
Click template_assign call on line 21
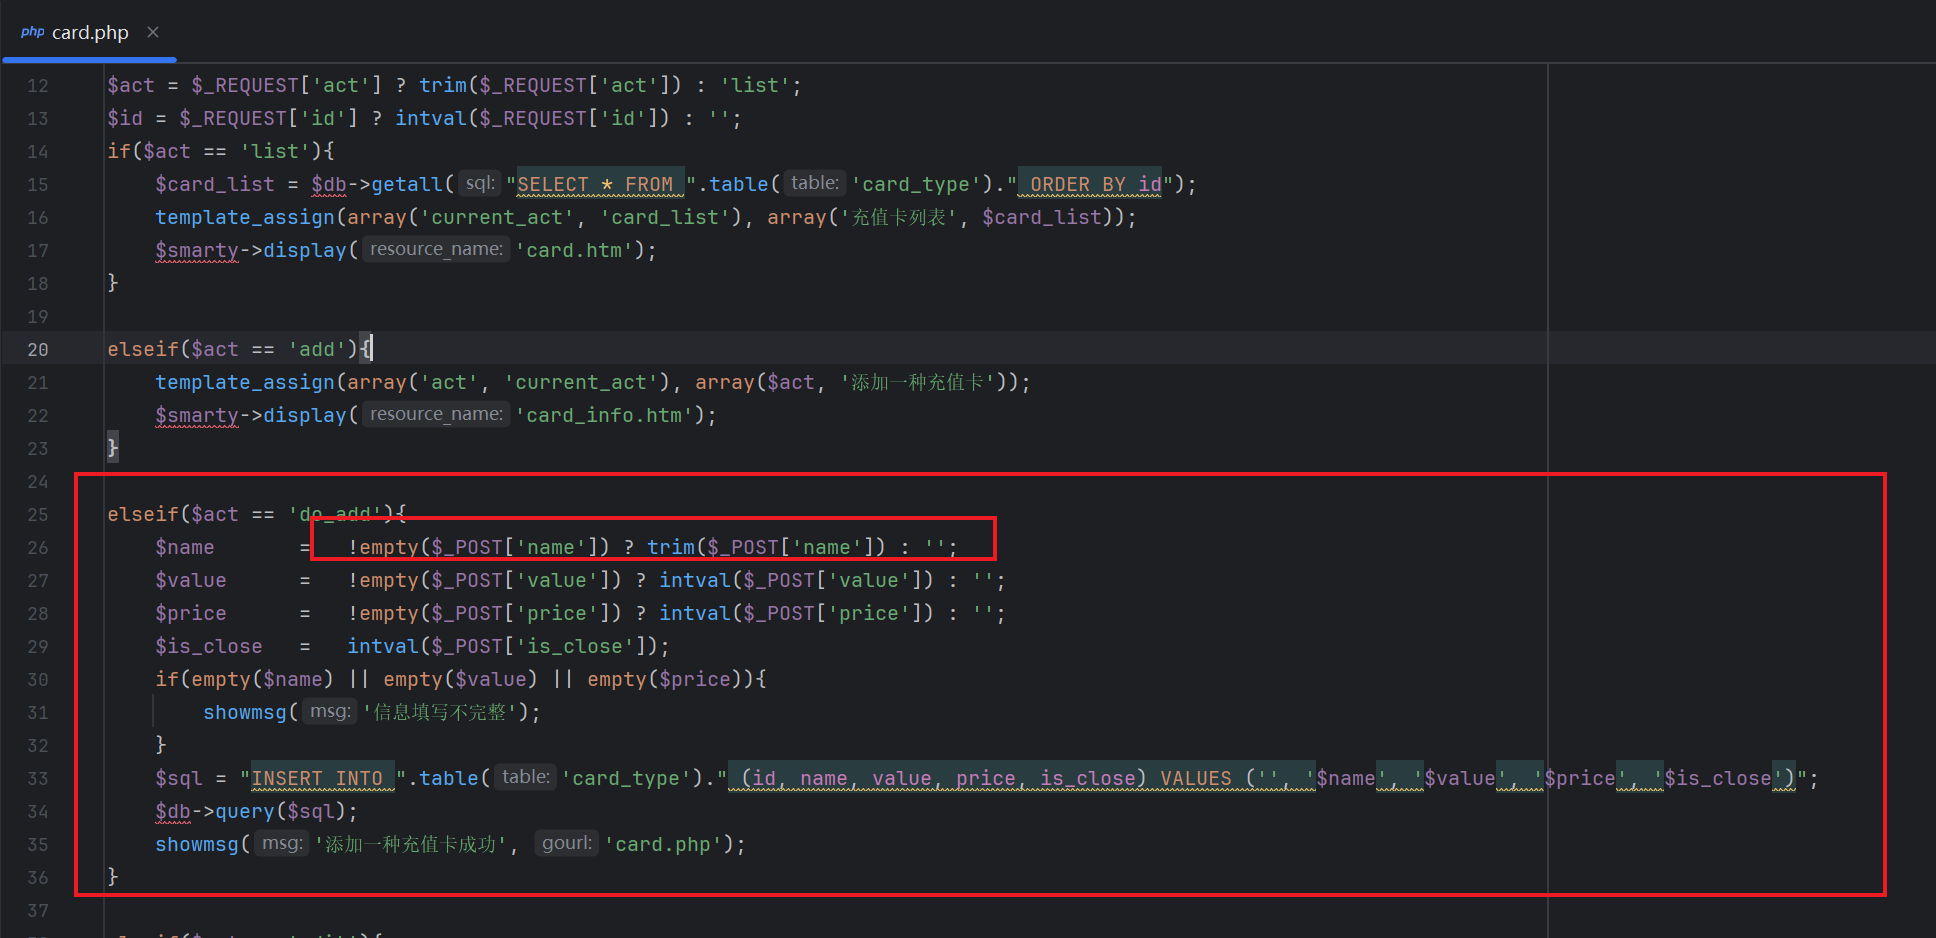pos(245,383)
